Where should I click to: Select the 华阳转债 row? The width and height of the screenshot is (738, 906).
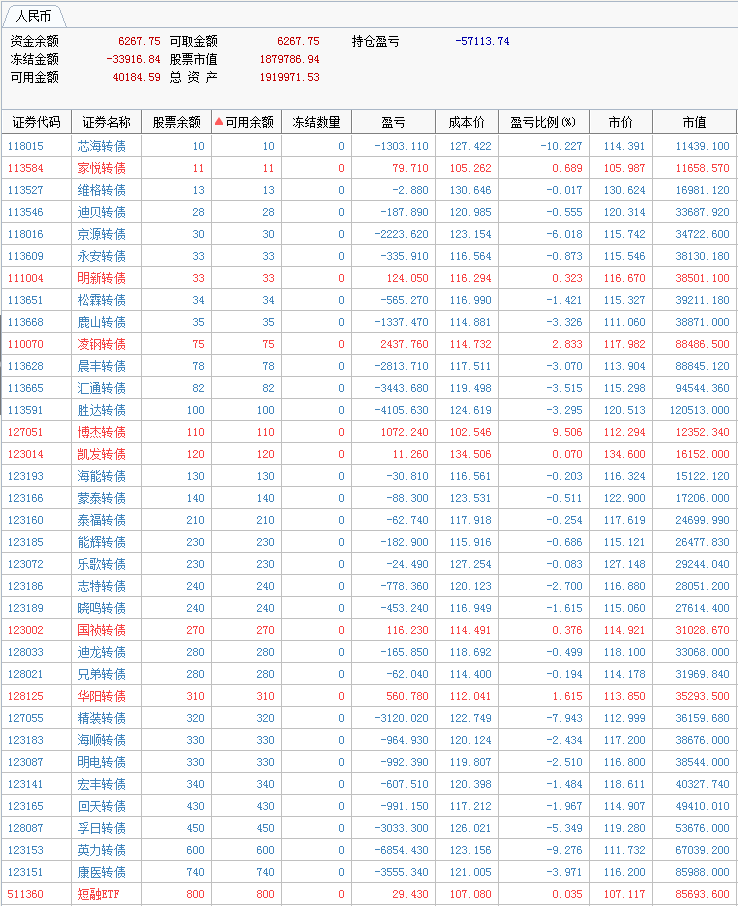point(369,696)
